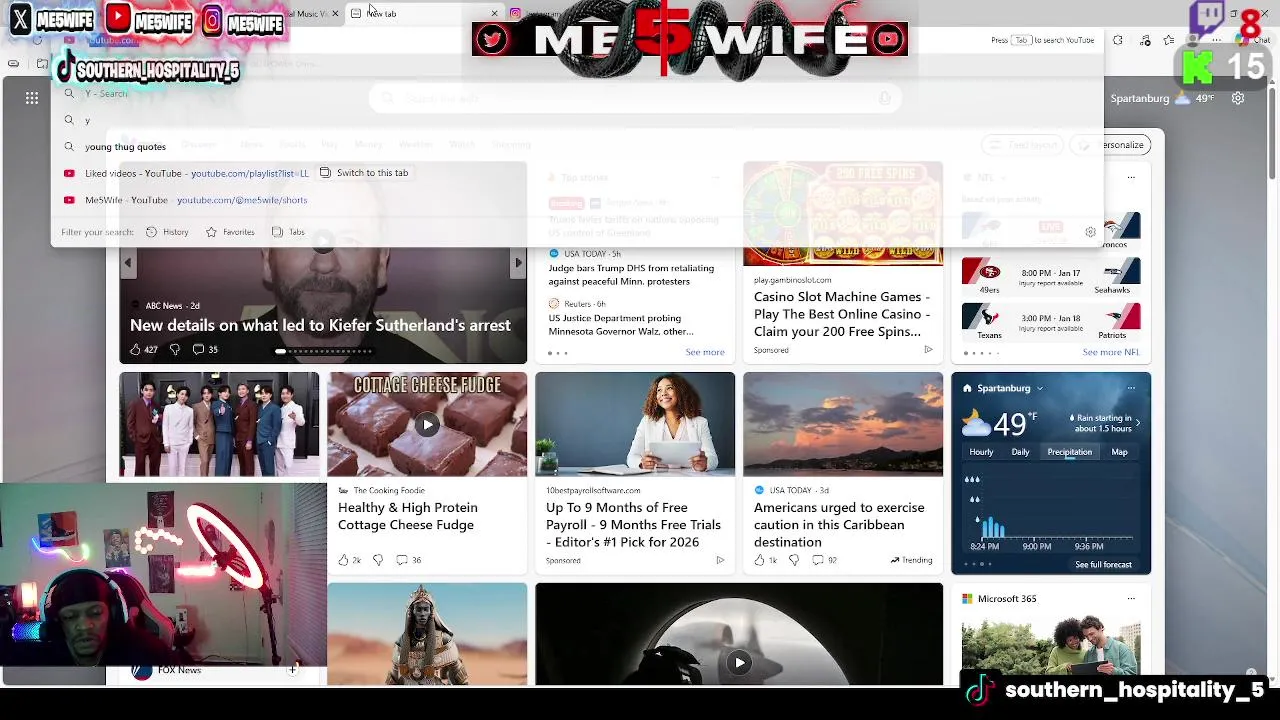Open the weather card more options menu
This screenshot has width=1280, height=720.
coord(1131,388)
